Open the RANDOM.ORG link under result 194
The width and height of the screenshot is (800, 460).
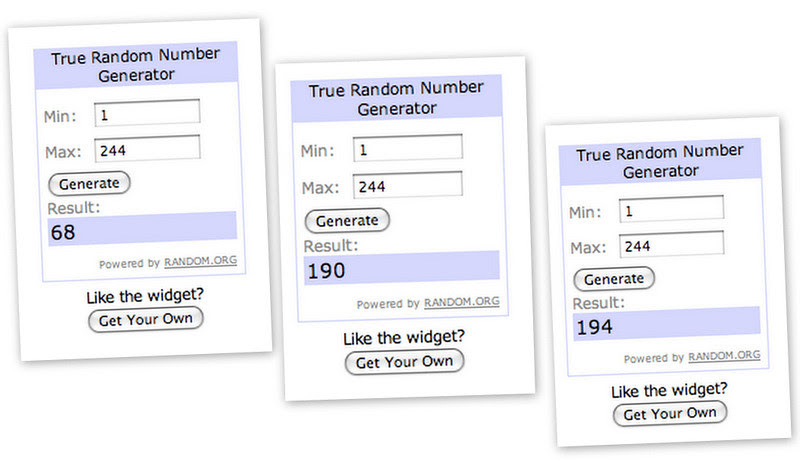pyautogui.click(x=724, y=356)
